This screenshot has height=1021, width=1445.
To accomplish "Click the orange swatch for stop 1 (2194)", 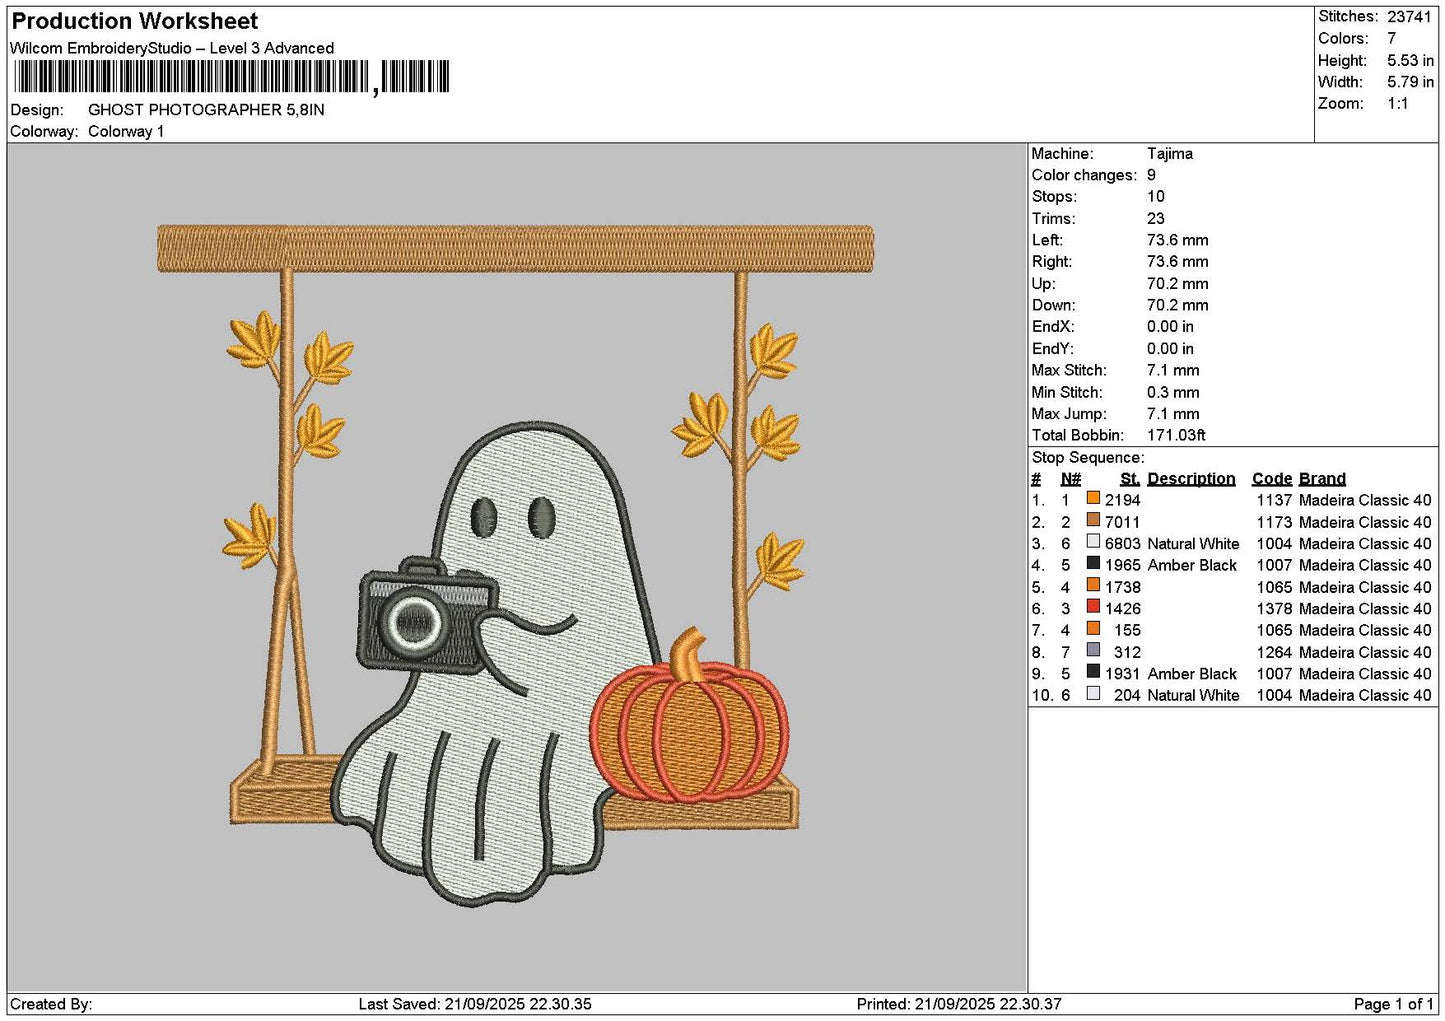I will tap(1093, 498).
